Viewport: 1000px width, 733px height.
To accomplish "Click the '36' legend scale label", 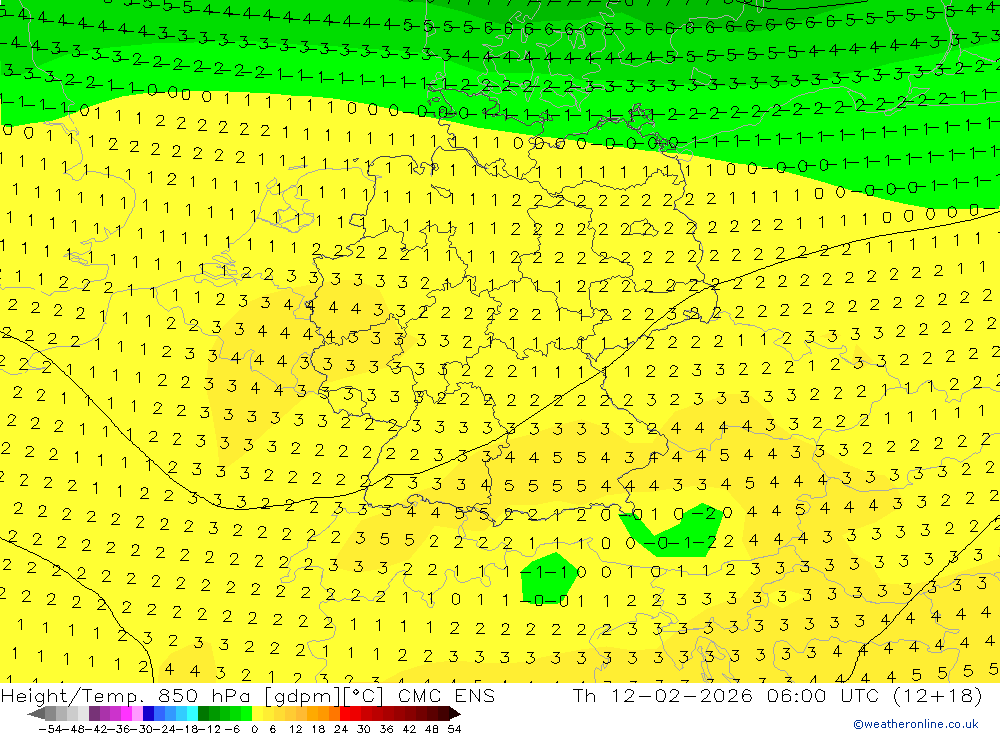I will click(386, 729).
